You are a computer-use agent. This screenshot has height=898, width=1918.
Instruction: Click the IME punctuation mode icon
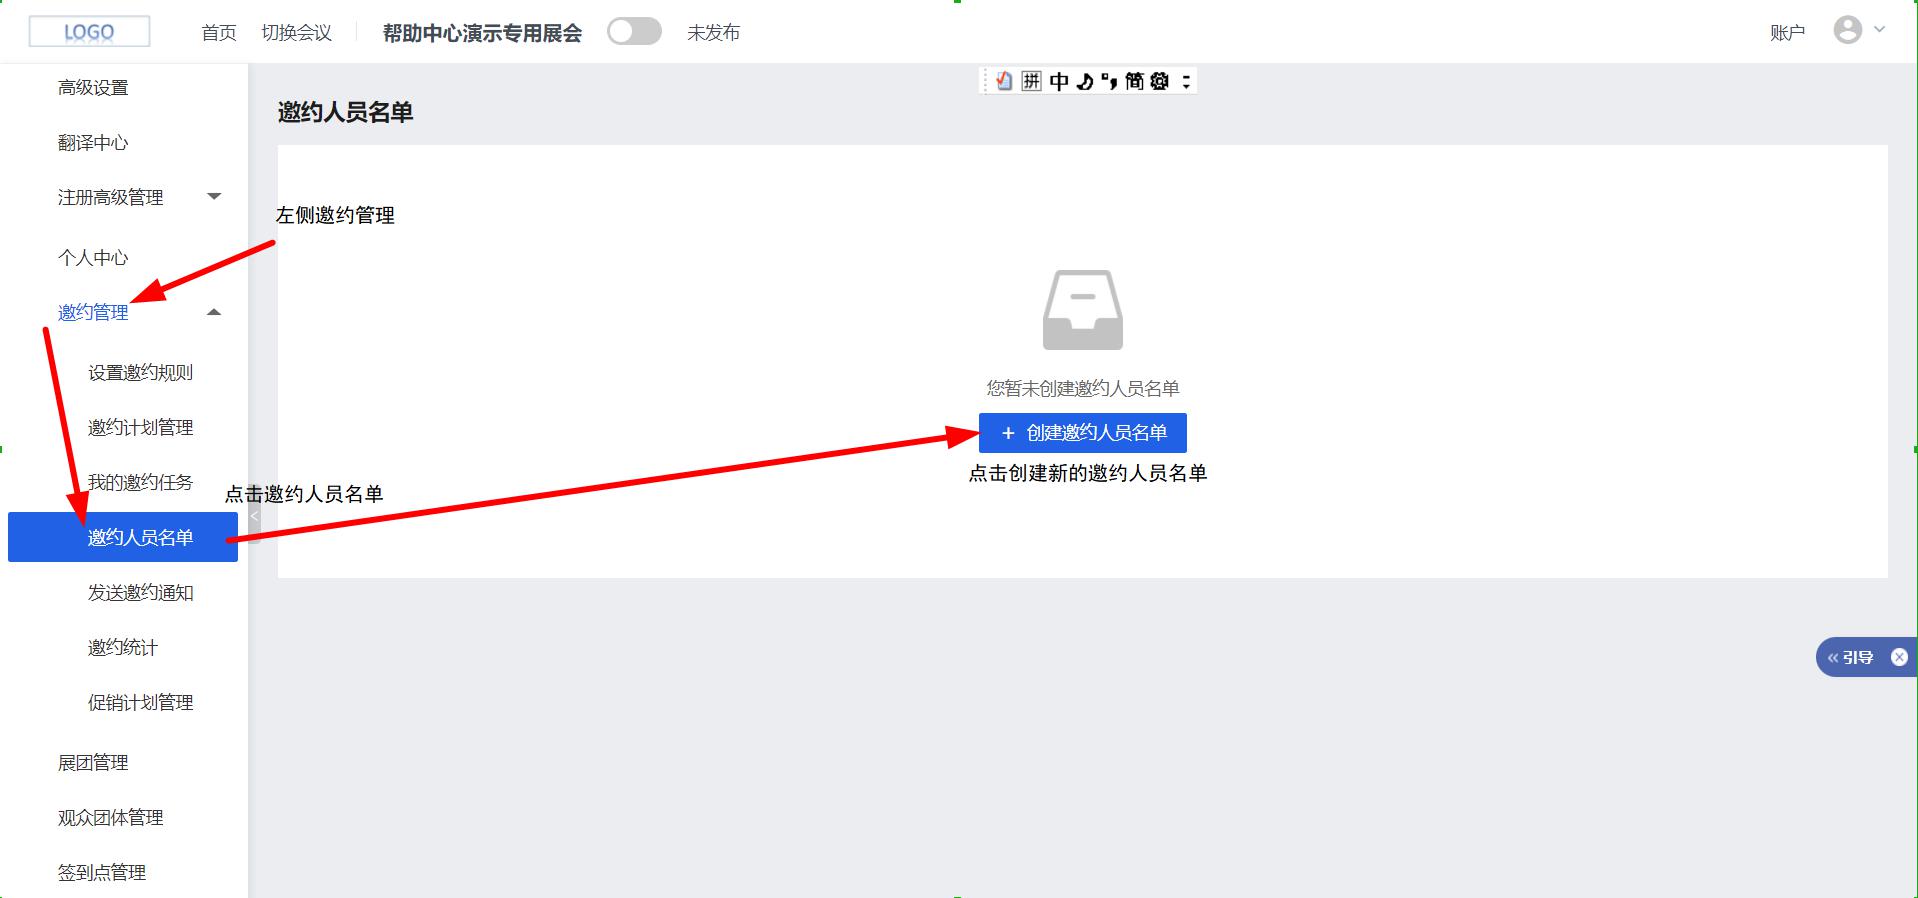tap(1109, 81)
